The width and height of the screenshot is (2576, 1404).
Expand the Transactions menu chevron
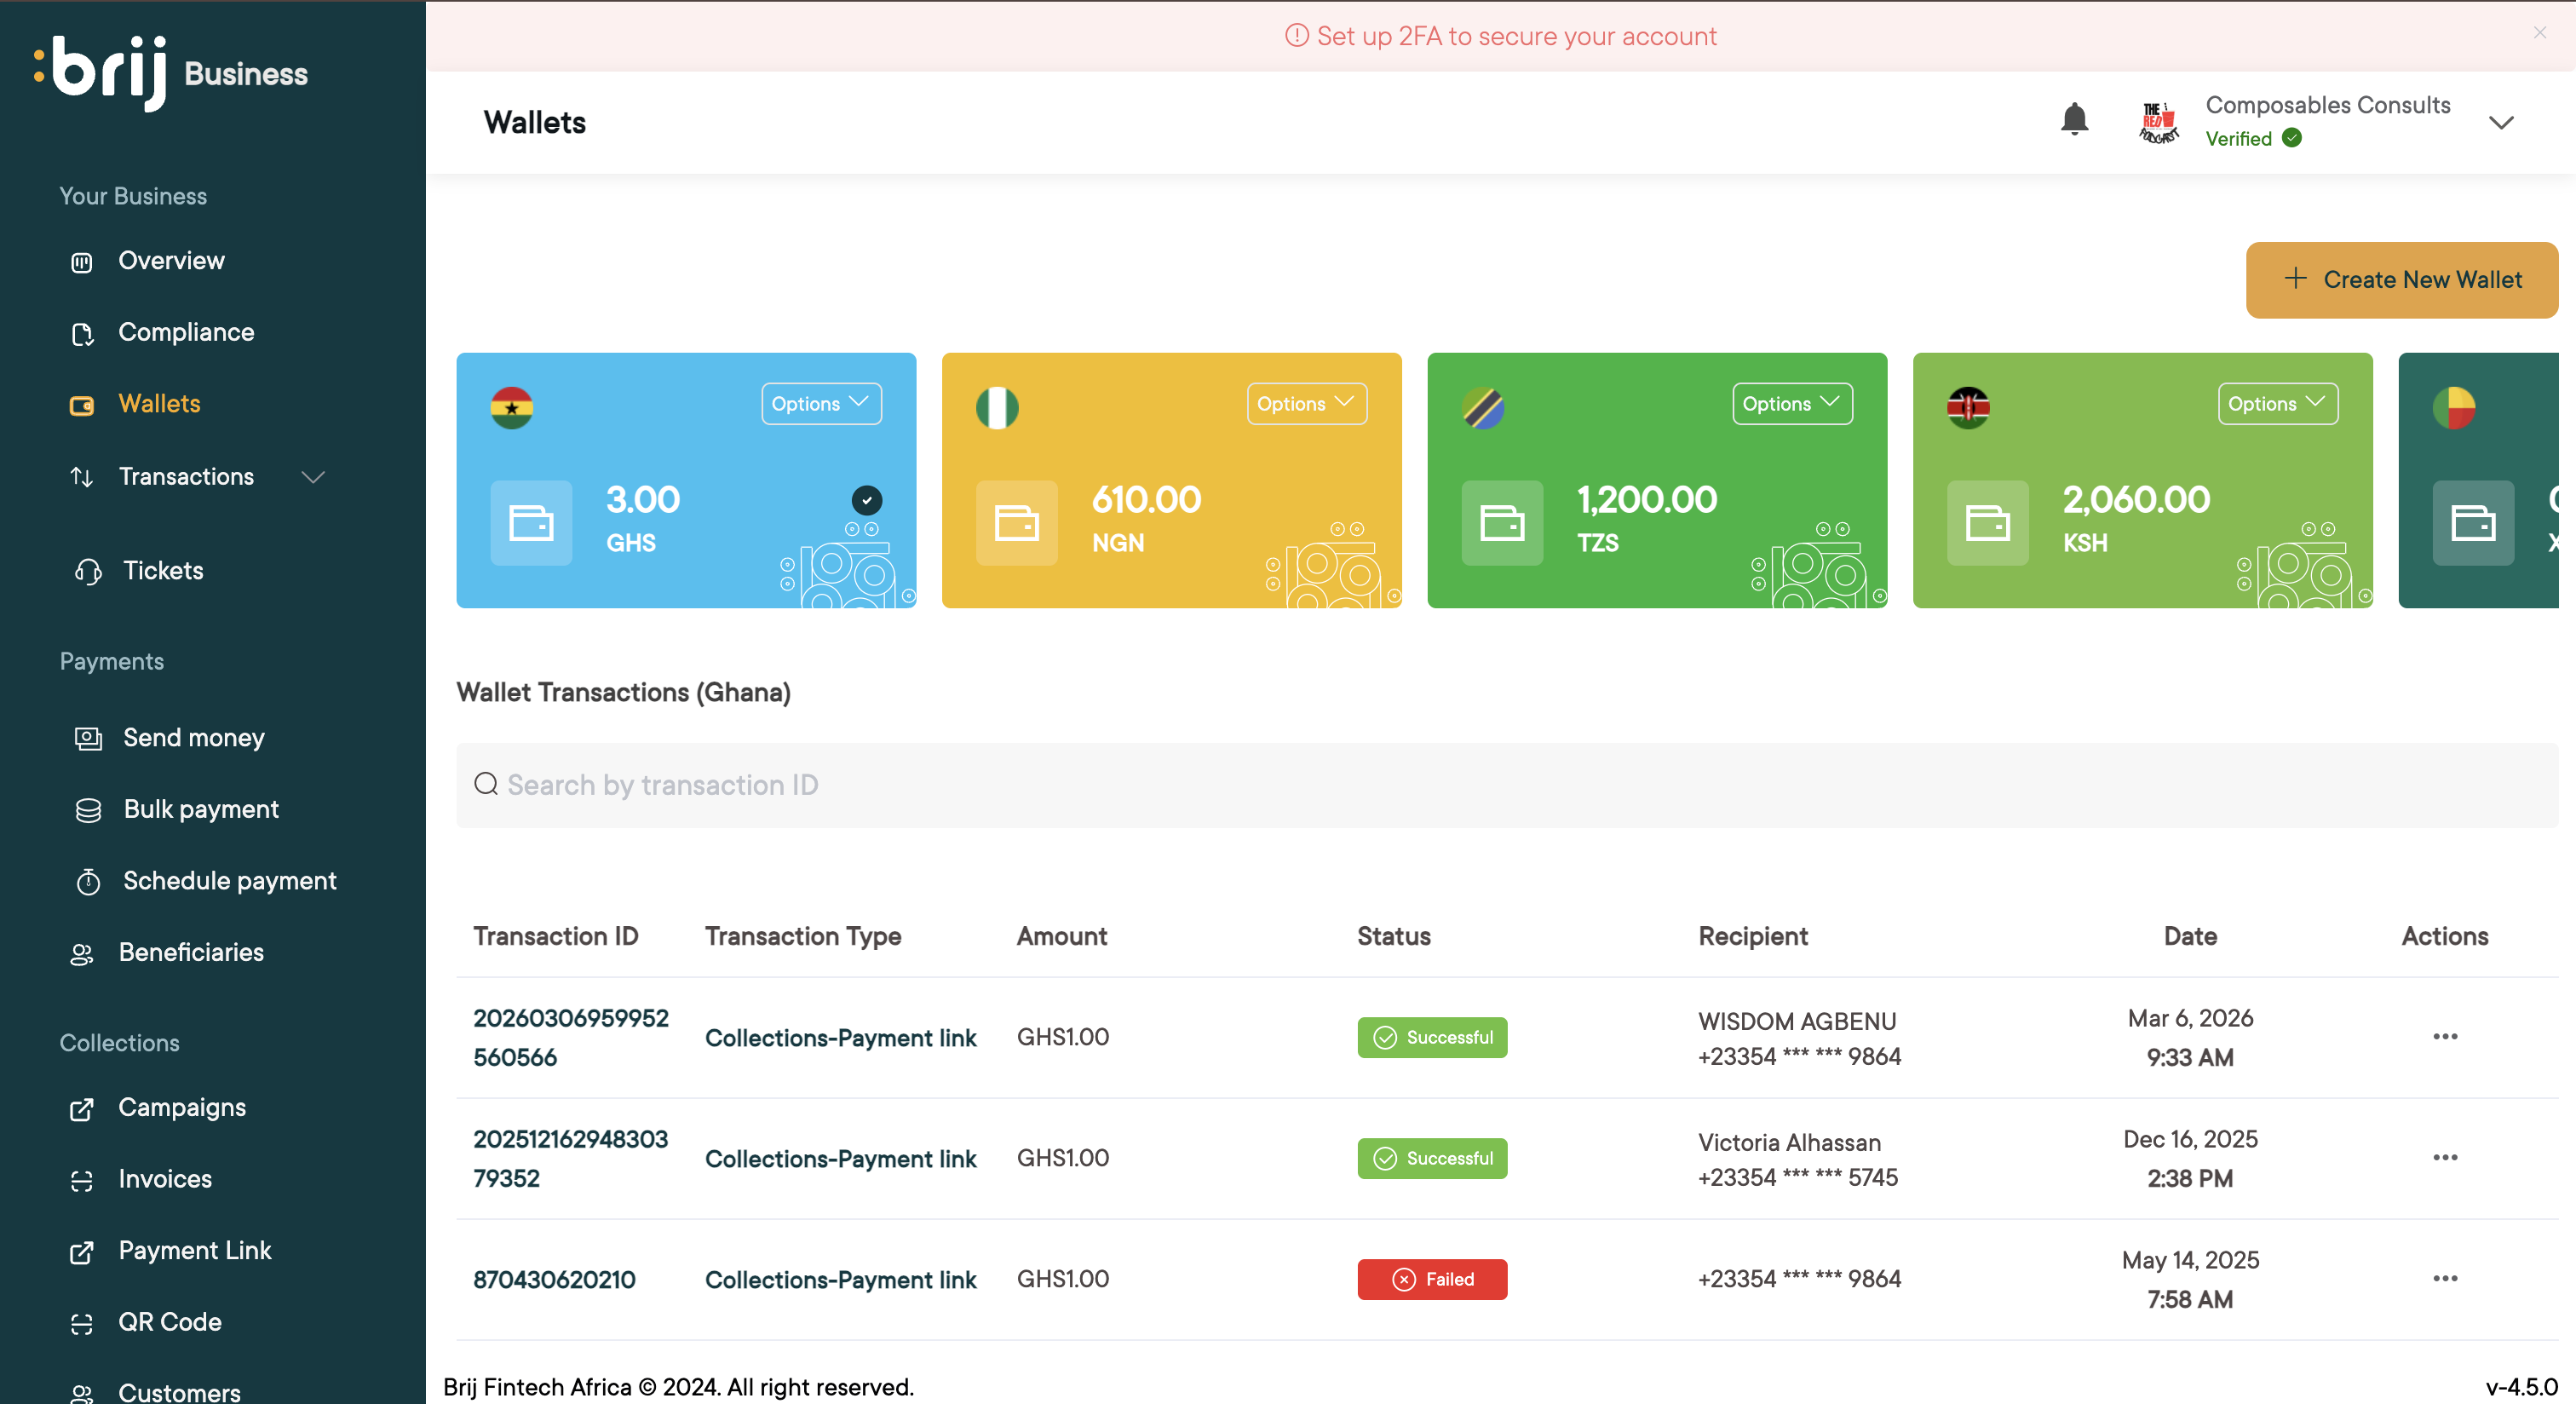point(313,477)
